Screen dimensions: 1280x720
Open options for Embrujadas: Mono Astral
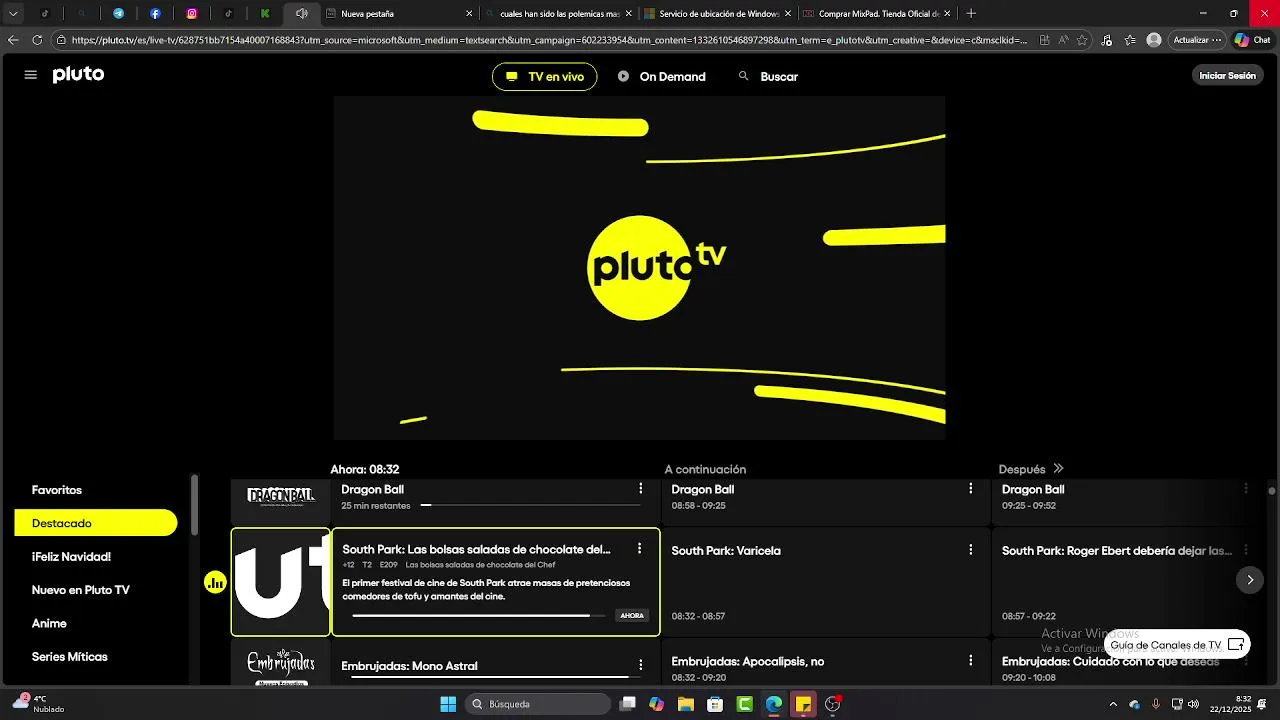[x=641, y=665]
